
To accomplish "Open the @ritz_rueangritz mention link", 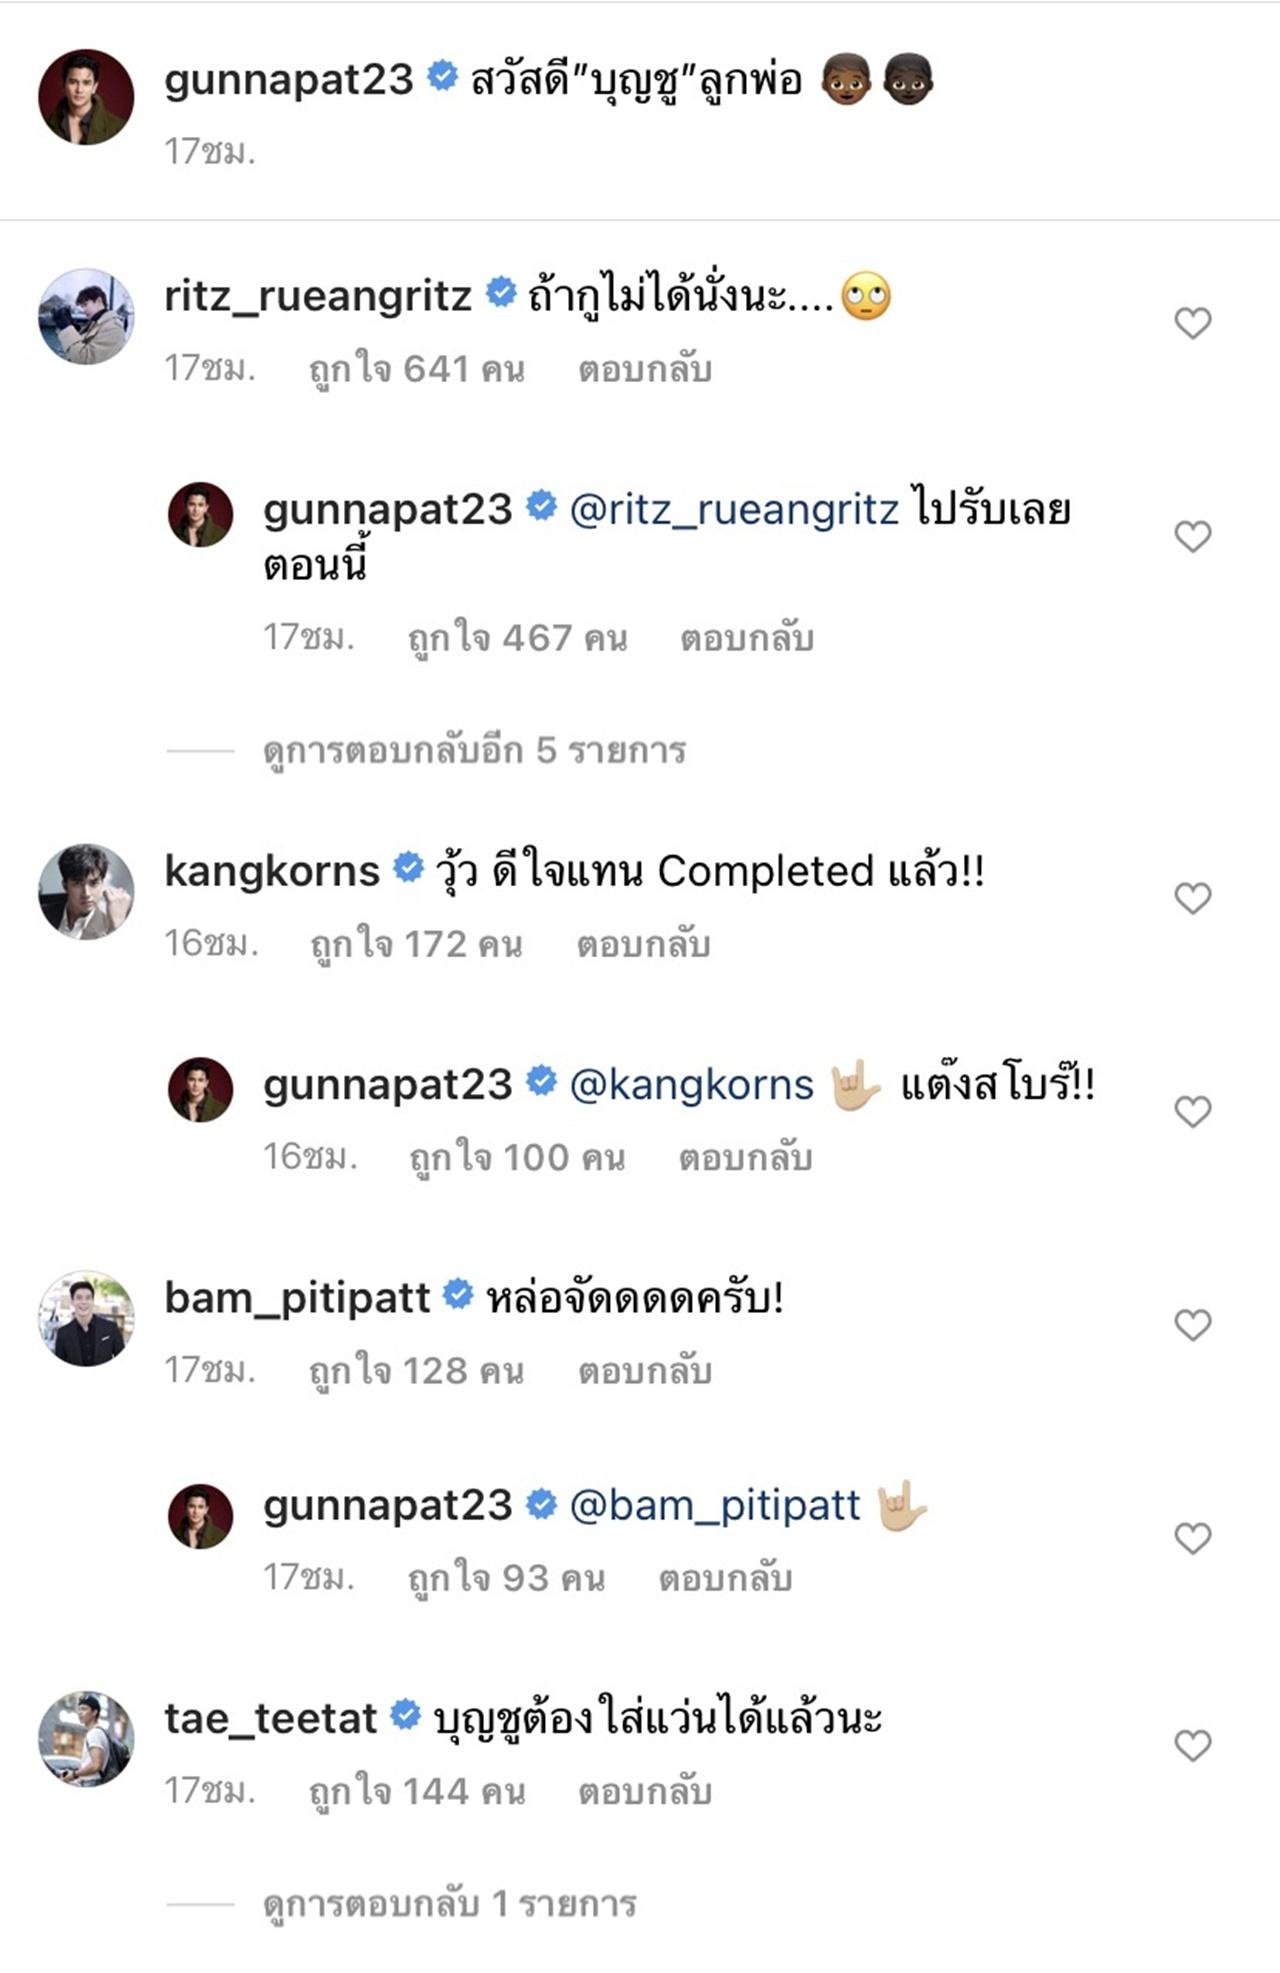I will 734,509.
